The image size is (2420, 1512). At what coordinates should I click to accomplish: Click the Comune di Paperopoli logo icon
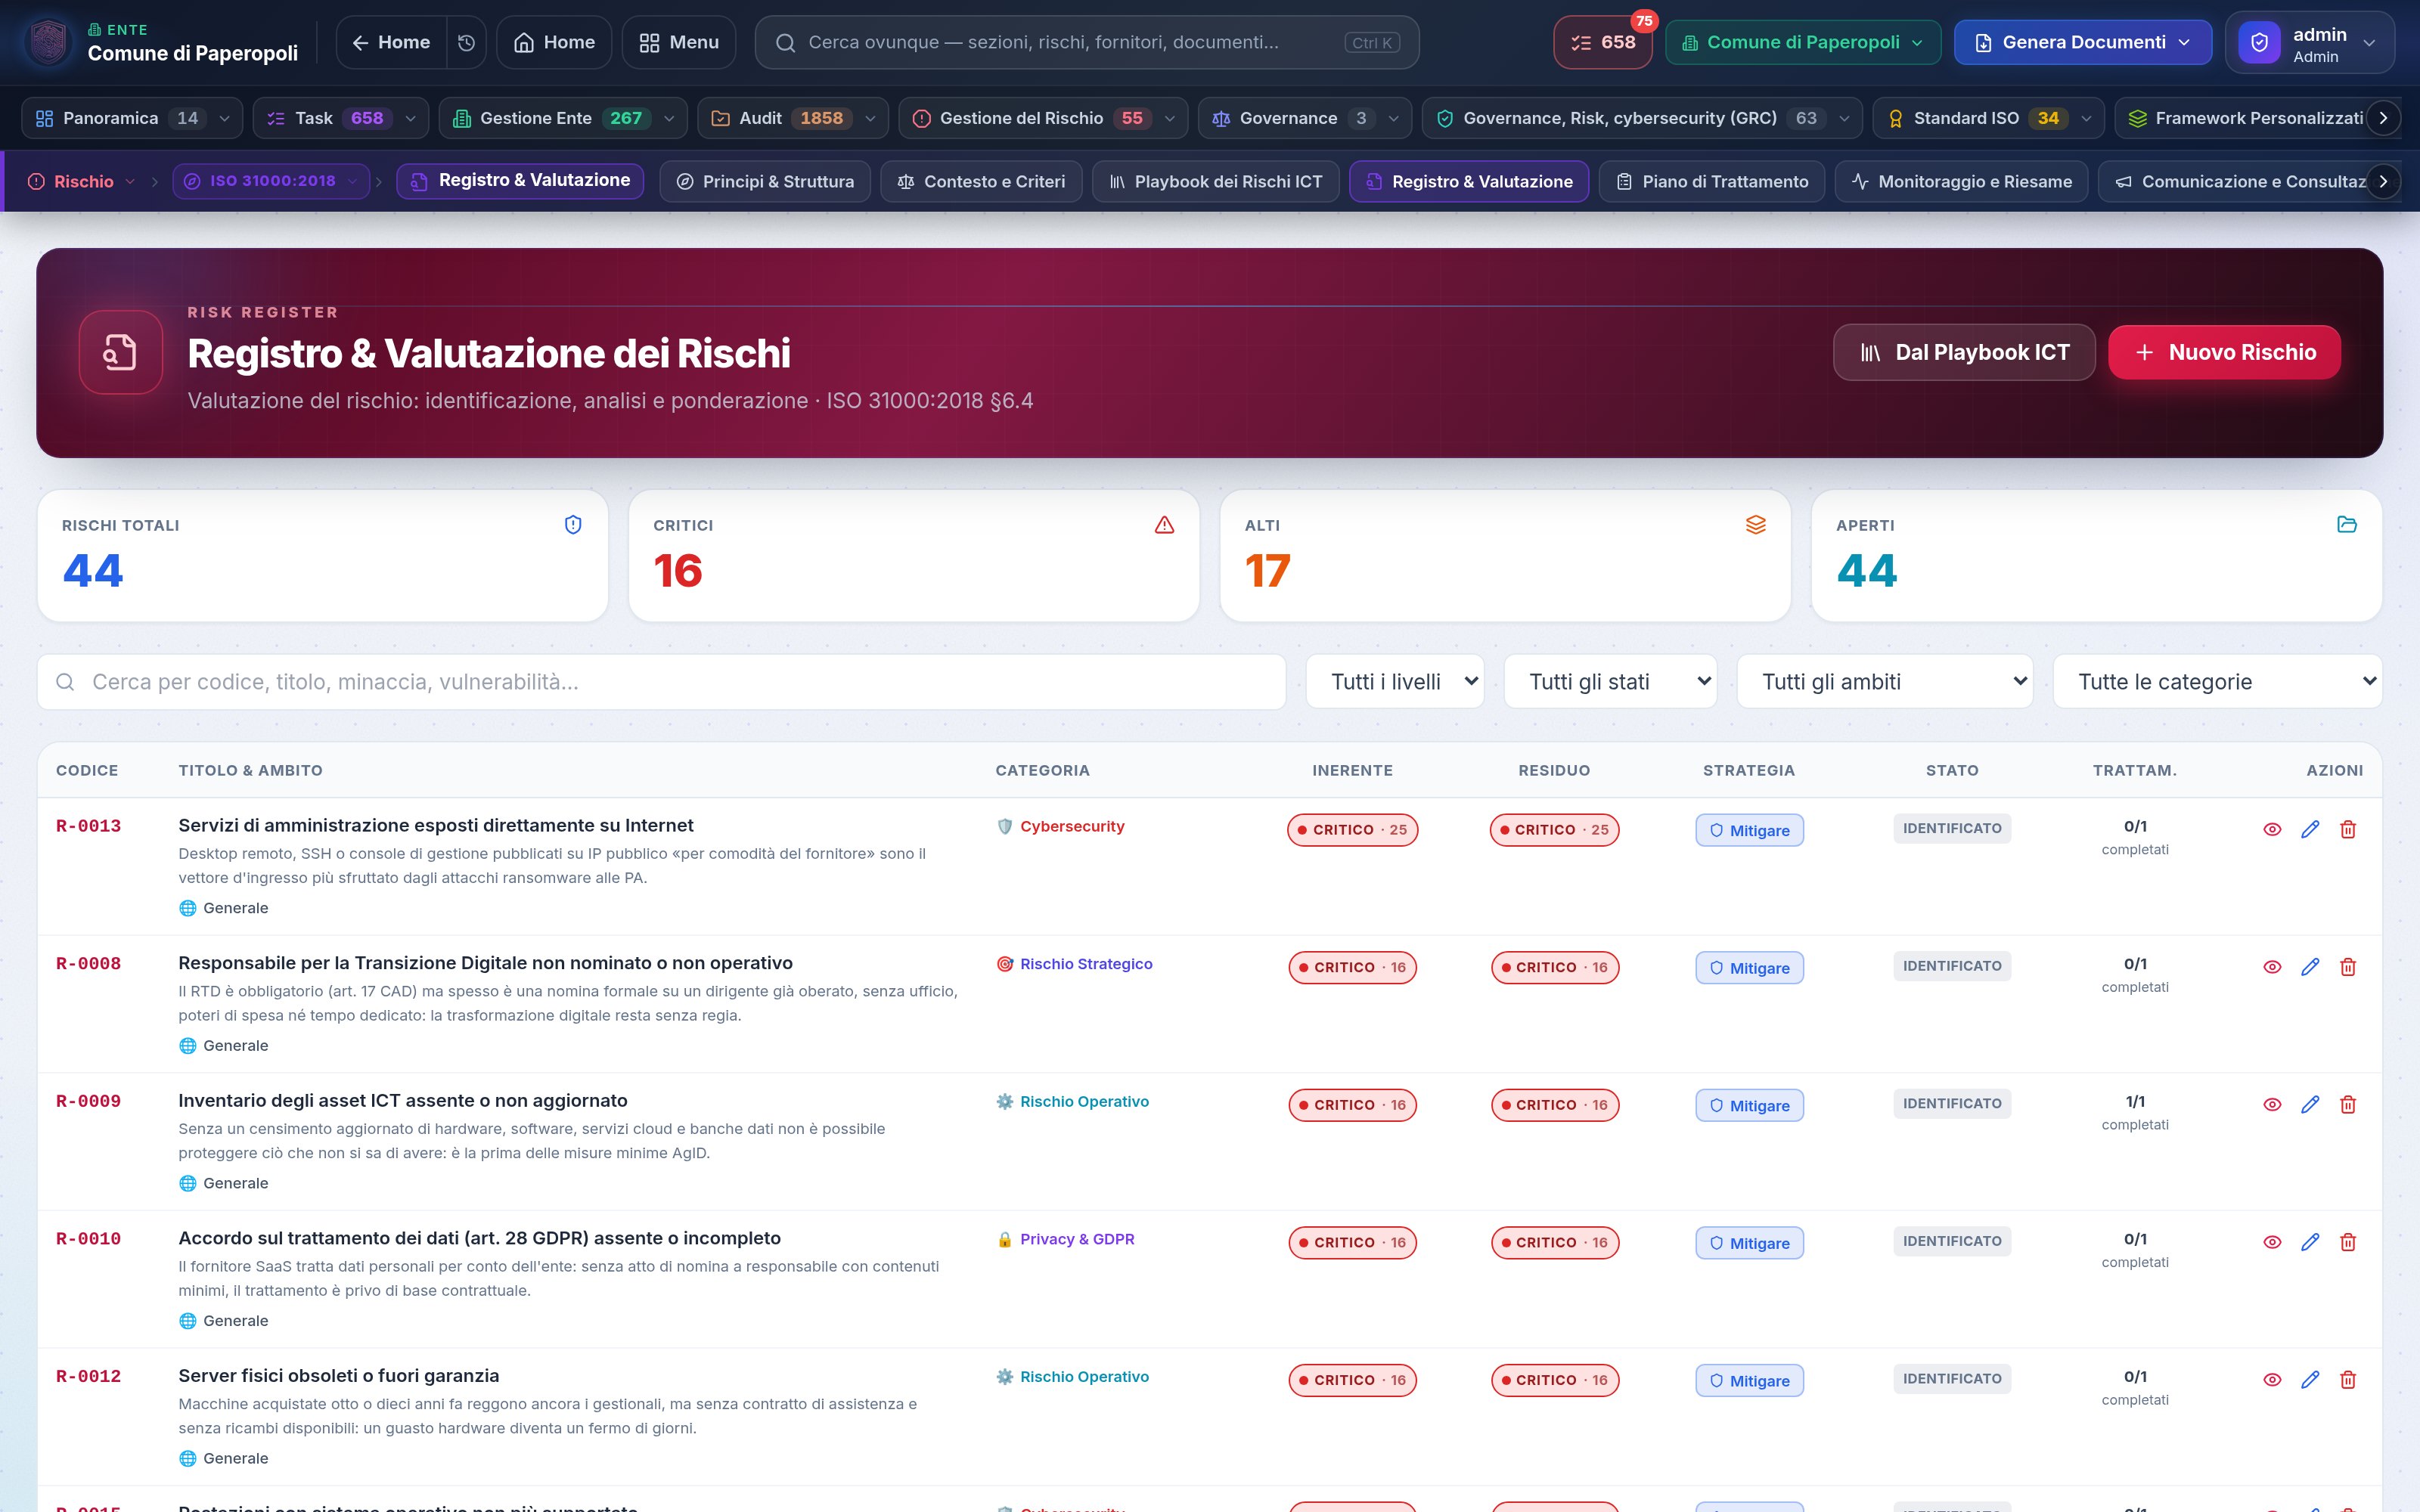[x=49, y=42]
